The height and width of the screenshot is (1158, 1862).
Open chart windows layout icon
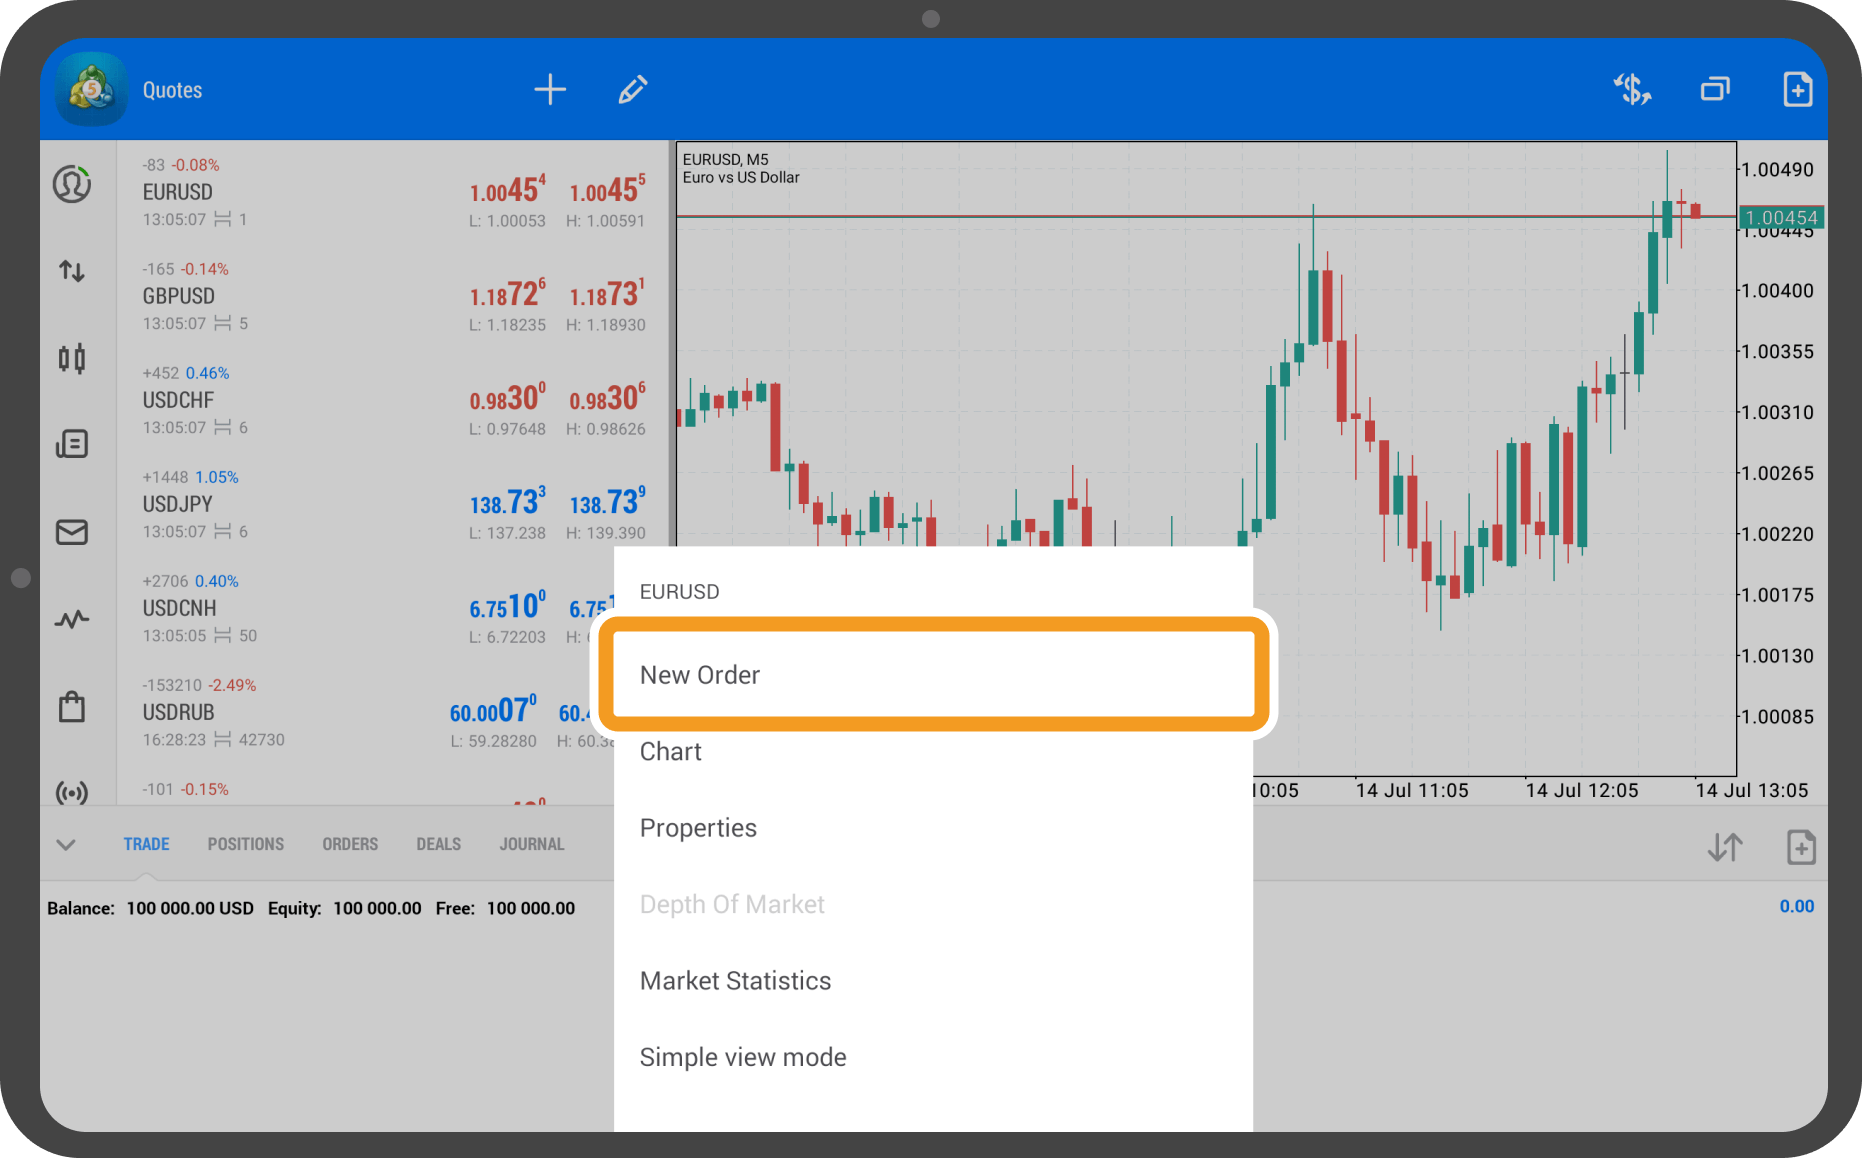click(x=1715, y=90)
